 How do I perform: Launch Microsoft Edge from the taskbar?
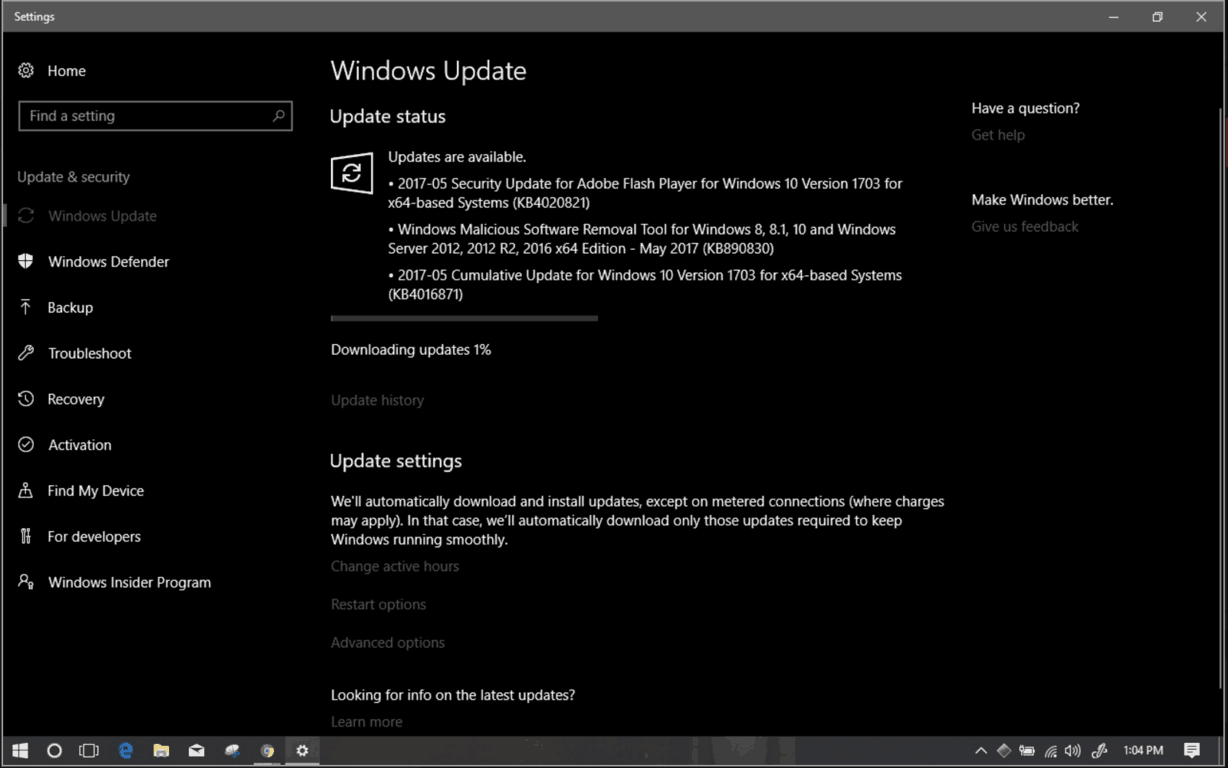point(126,750)
